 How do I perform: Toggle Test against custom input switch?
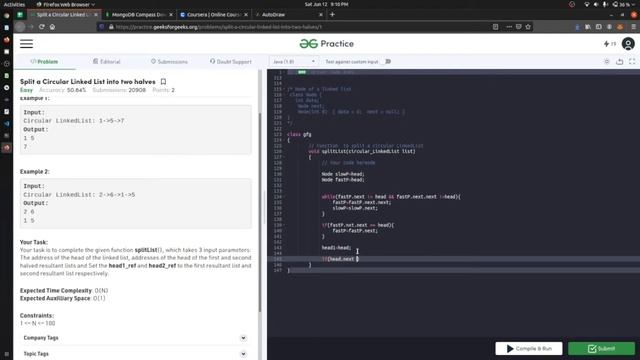click(x=387, y=62)
